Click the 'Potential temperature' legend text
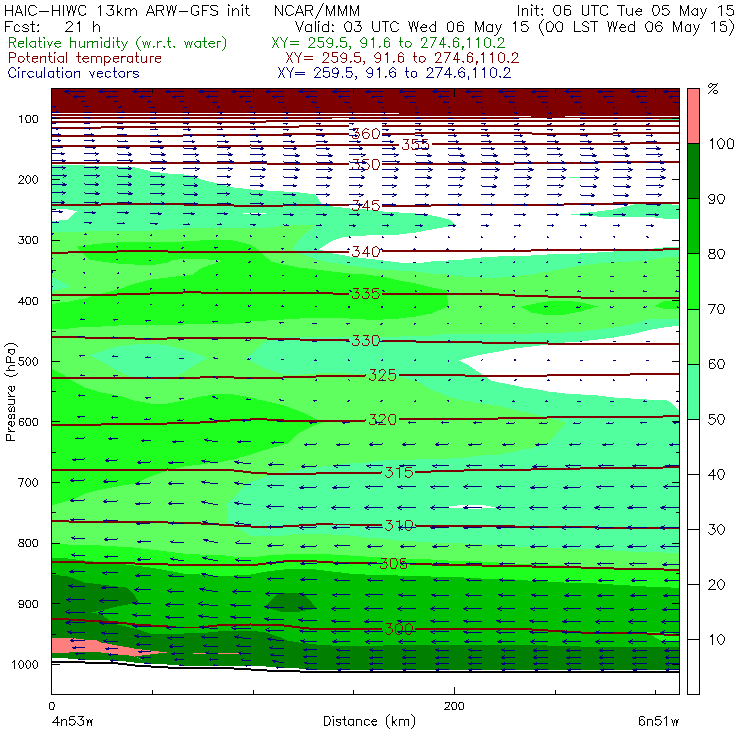Screen dimensions: 740x740 pos(85,58)
